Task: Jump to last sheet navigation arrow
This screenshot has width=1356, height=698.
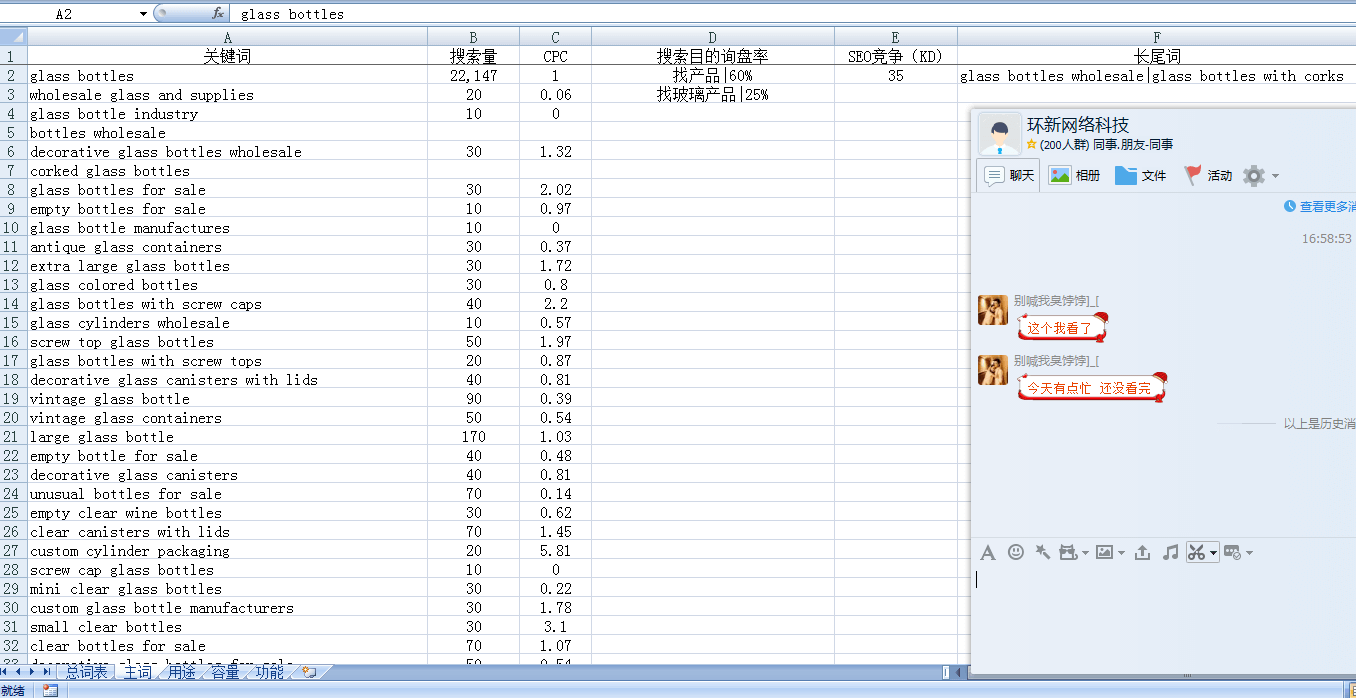Action: tap(47, 672)
